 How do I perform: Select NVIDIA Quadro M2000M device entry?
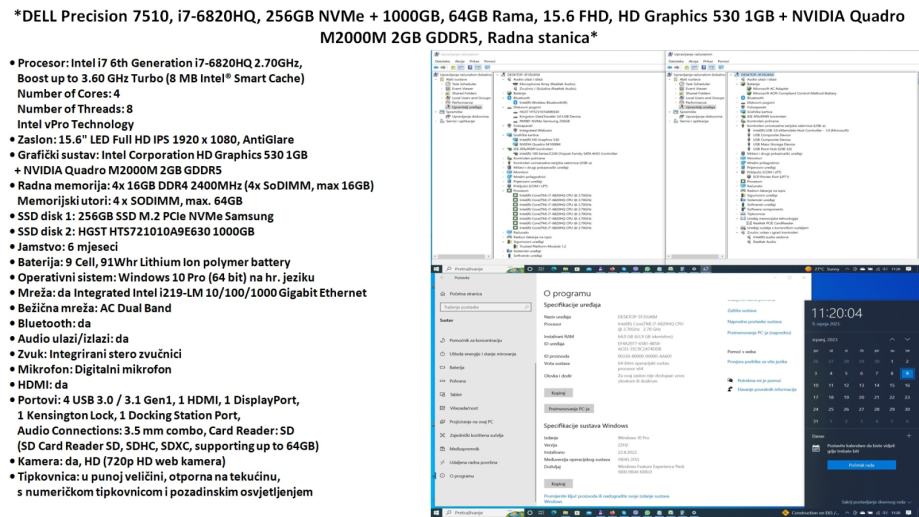pos(539,144)
